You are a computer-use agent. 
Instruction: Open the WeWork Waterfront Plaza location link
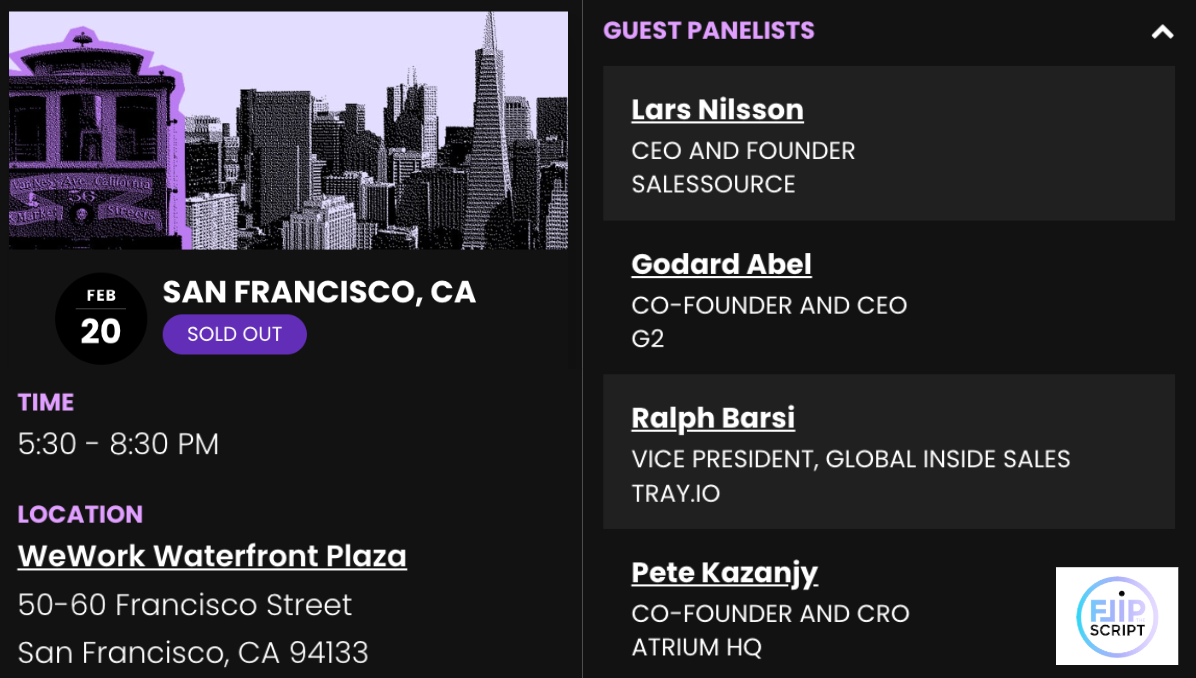tap(212, 556)
